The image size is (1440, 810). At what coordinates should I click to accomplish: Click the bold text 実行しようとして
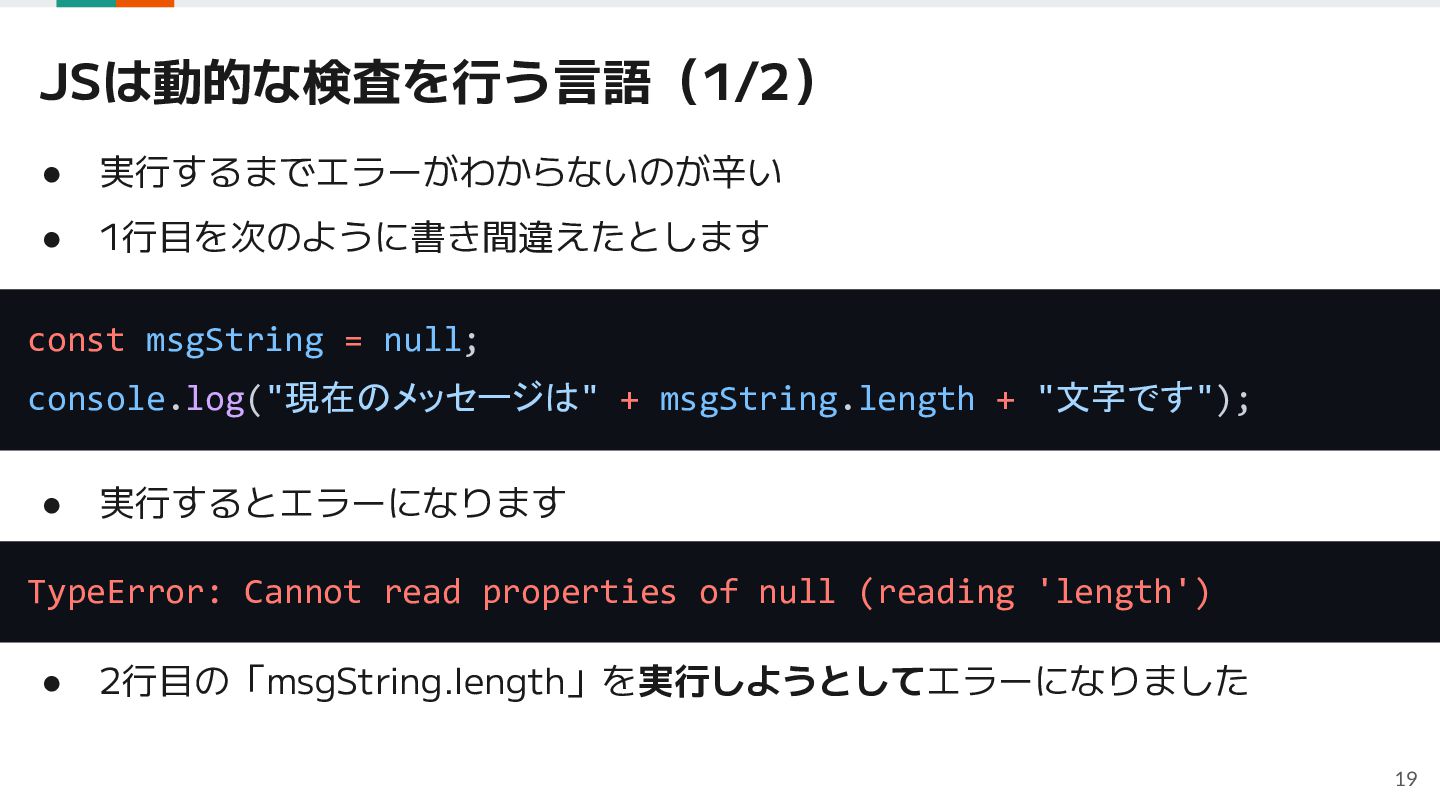781,681
